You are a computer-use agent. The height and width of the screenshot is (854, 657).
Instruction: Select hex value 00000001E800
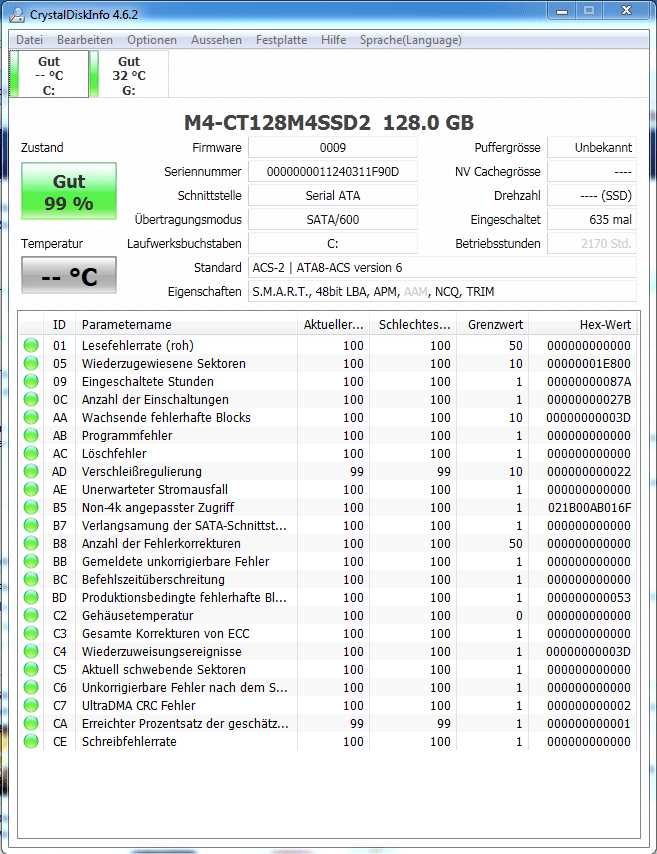coord(588,363)
